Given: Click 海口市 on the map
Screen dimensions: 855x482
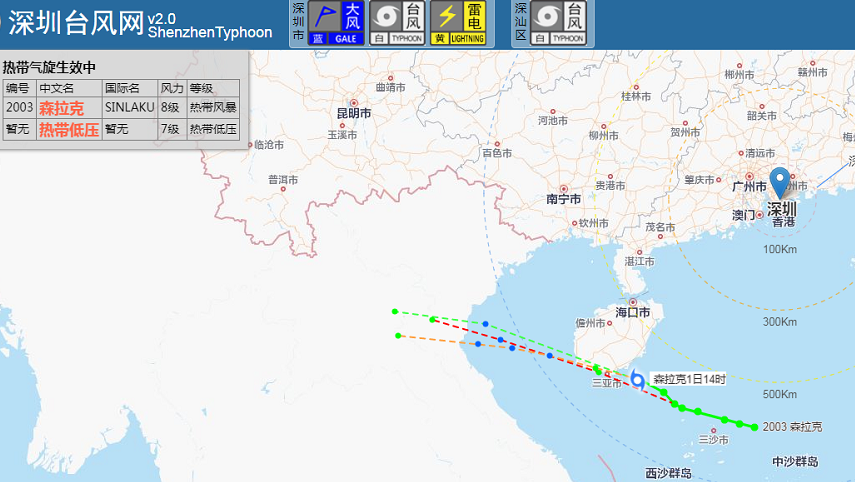Looking at the screenshot, I should [632, 312].
